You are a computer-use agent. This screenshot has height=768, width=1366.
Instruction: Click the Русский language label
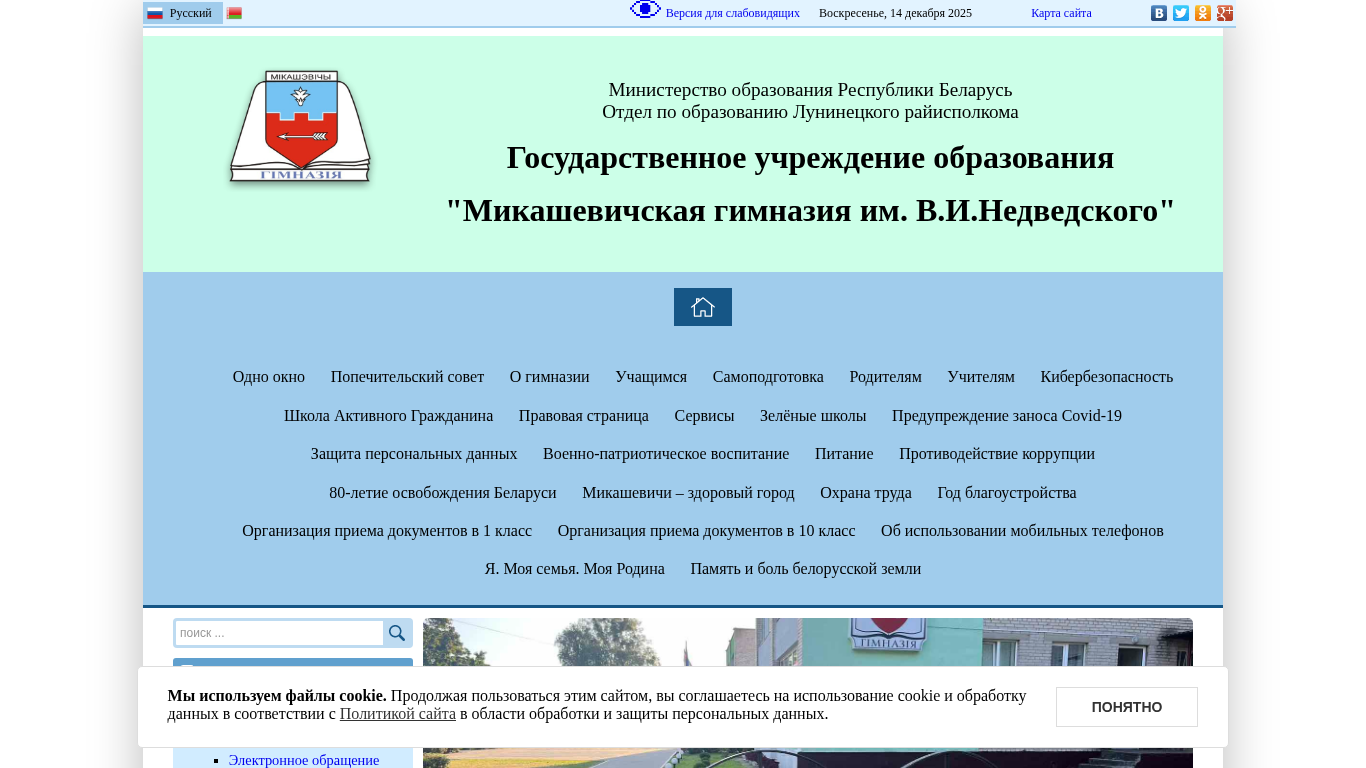point(191,13)
